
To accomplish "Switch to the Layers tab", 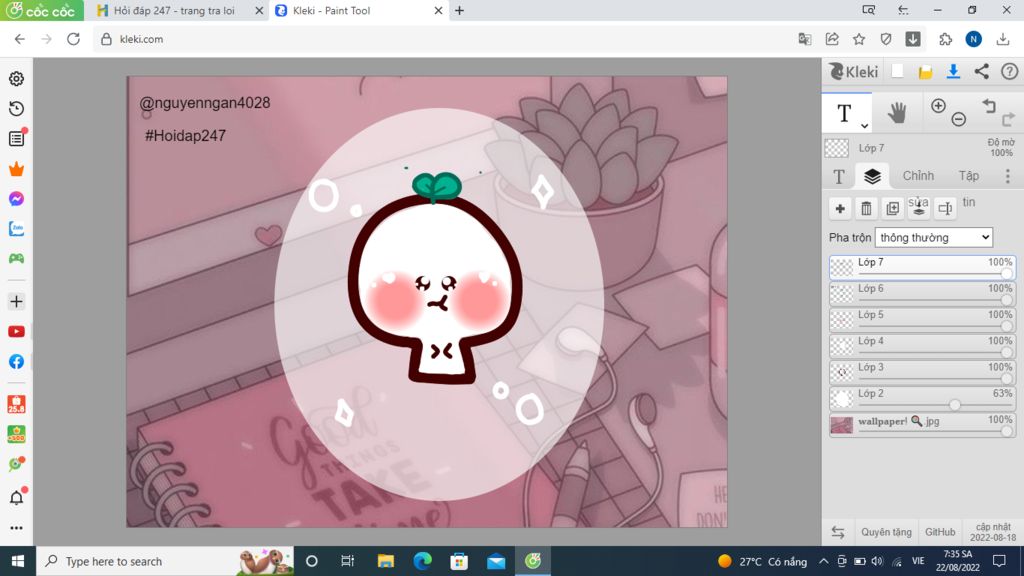I will tap(872, 176).
